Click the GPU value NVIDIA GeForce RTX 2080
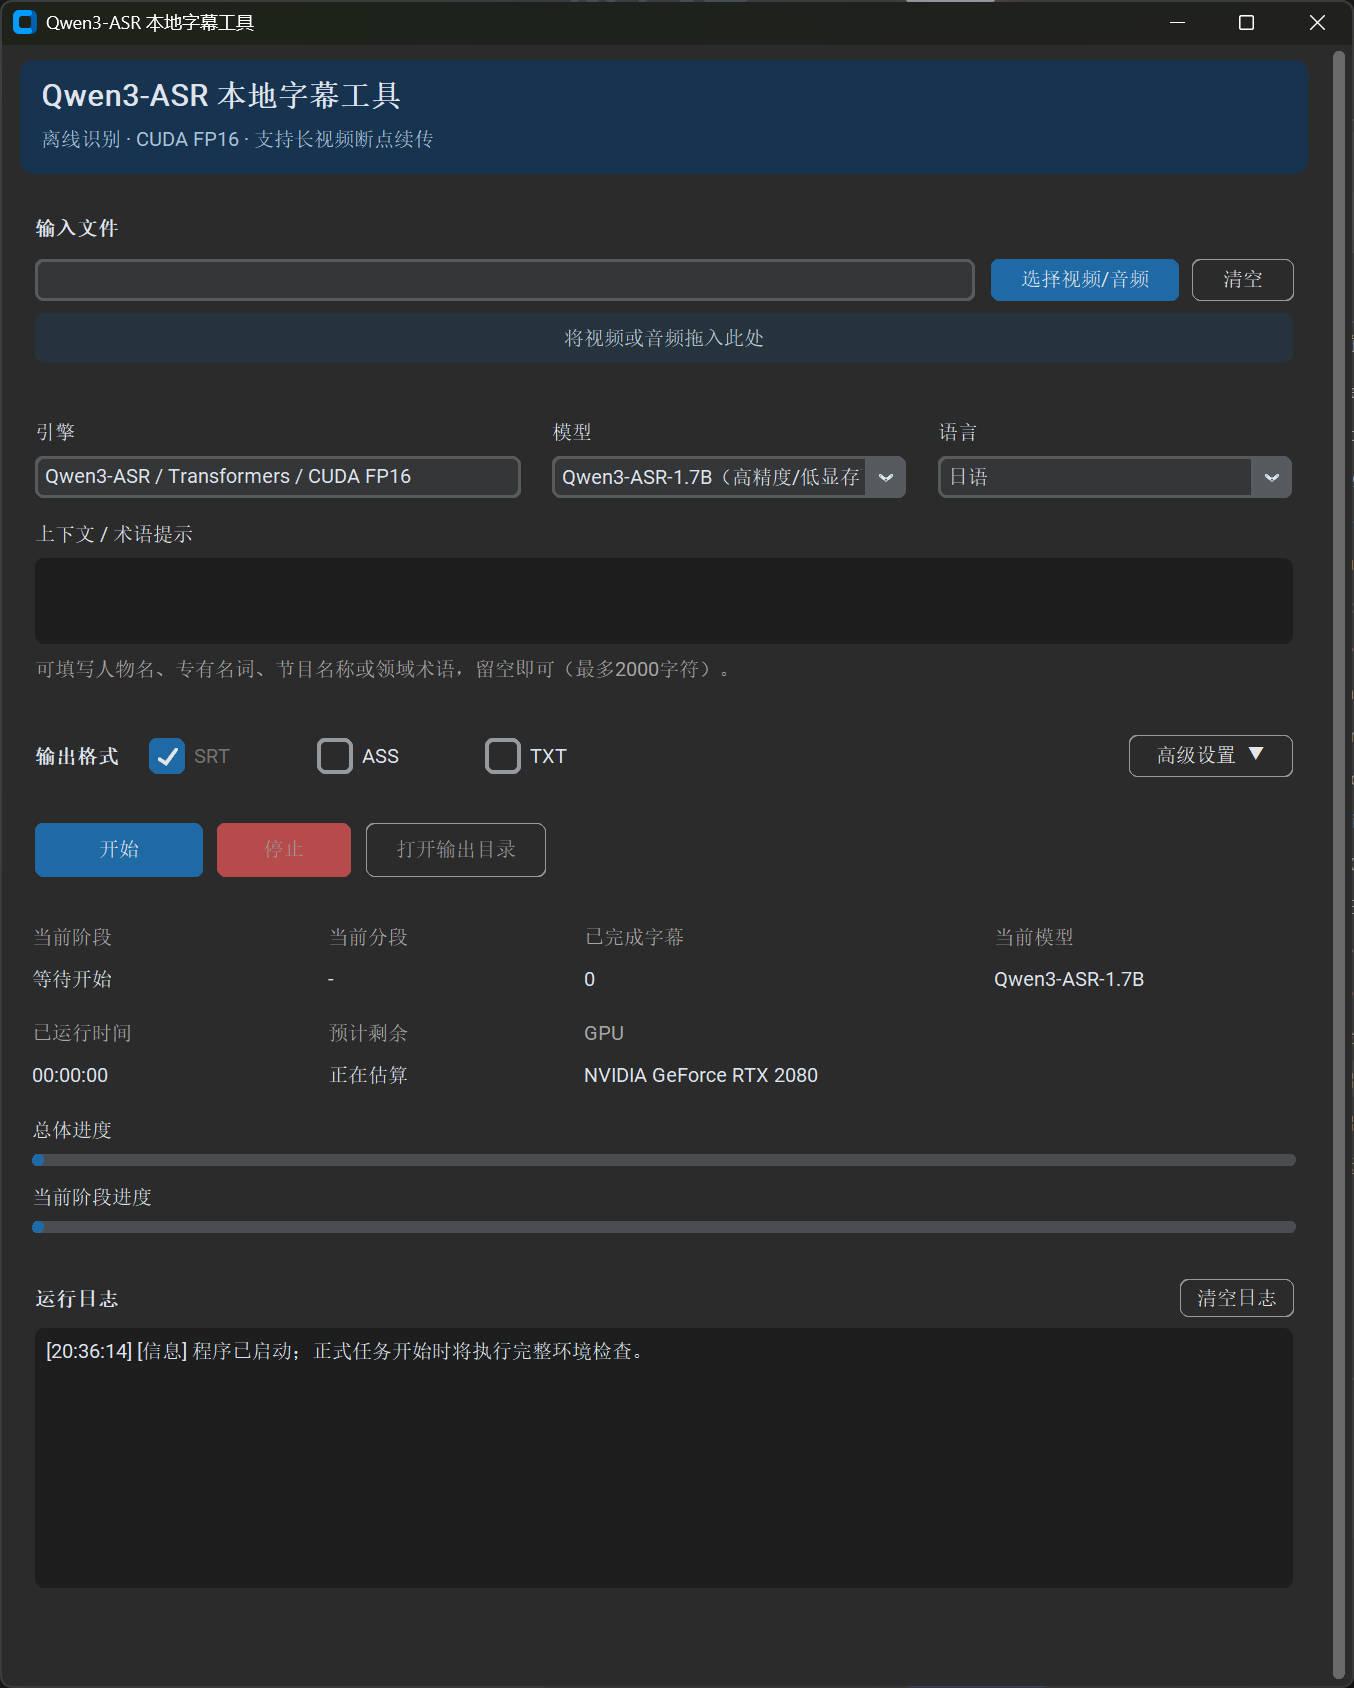This screenshot has width=1354, height=1688. 701,1075
